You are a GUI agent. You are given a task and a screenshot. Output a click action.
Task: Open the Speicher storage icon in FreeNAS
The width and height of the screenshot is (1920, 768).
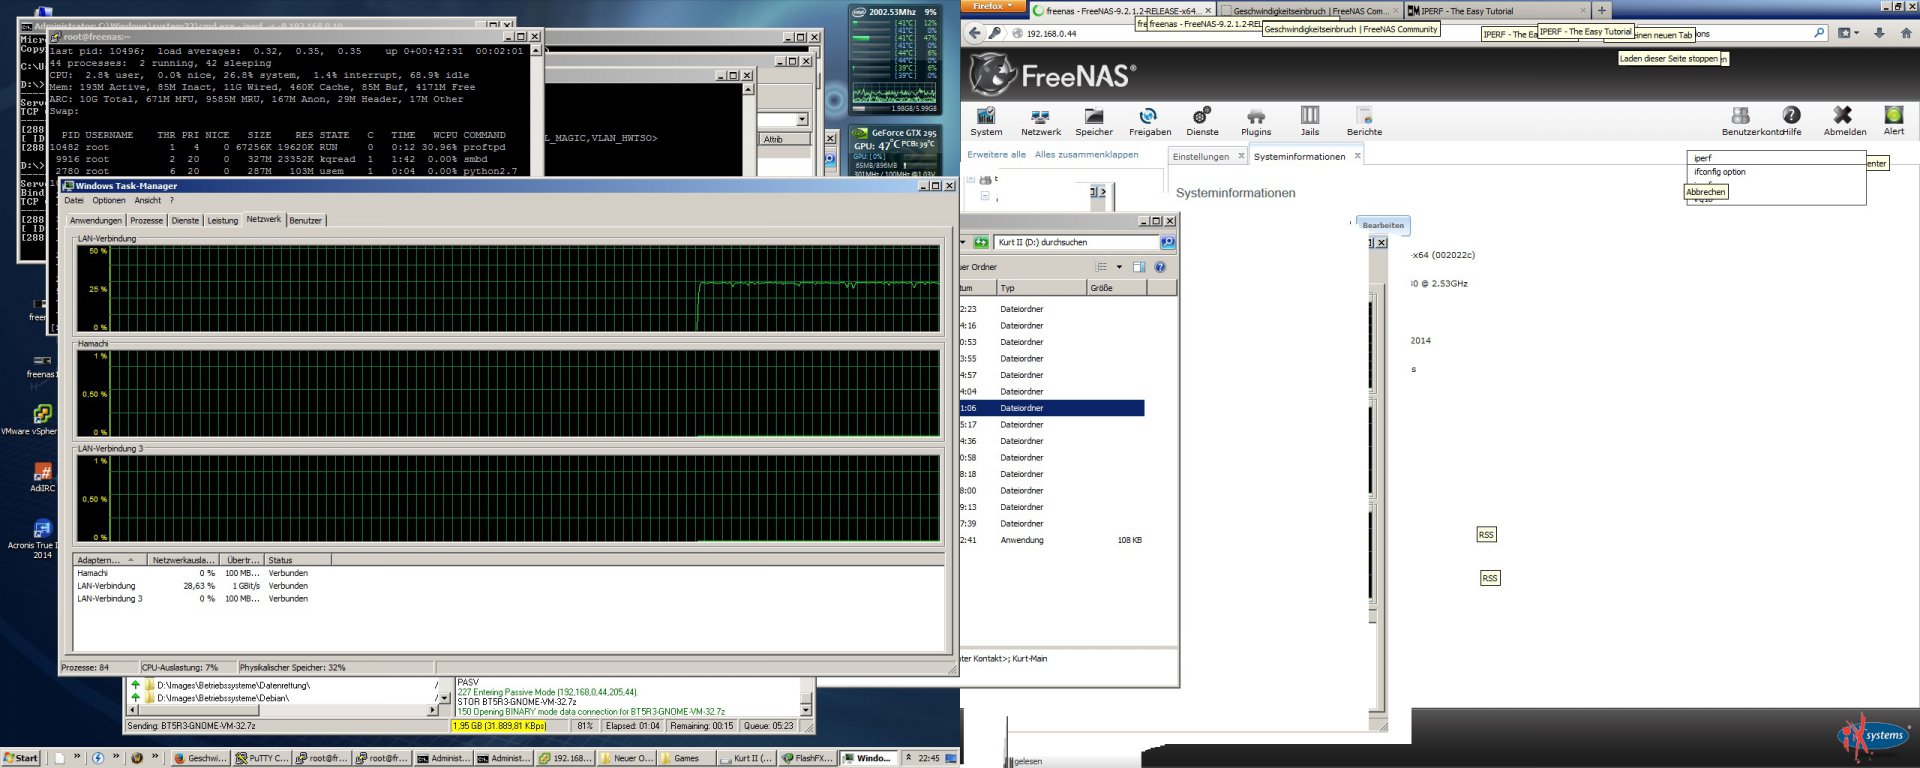pos(1094,121)
